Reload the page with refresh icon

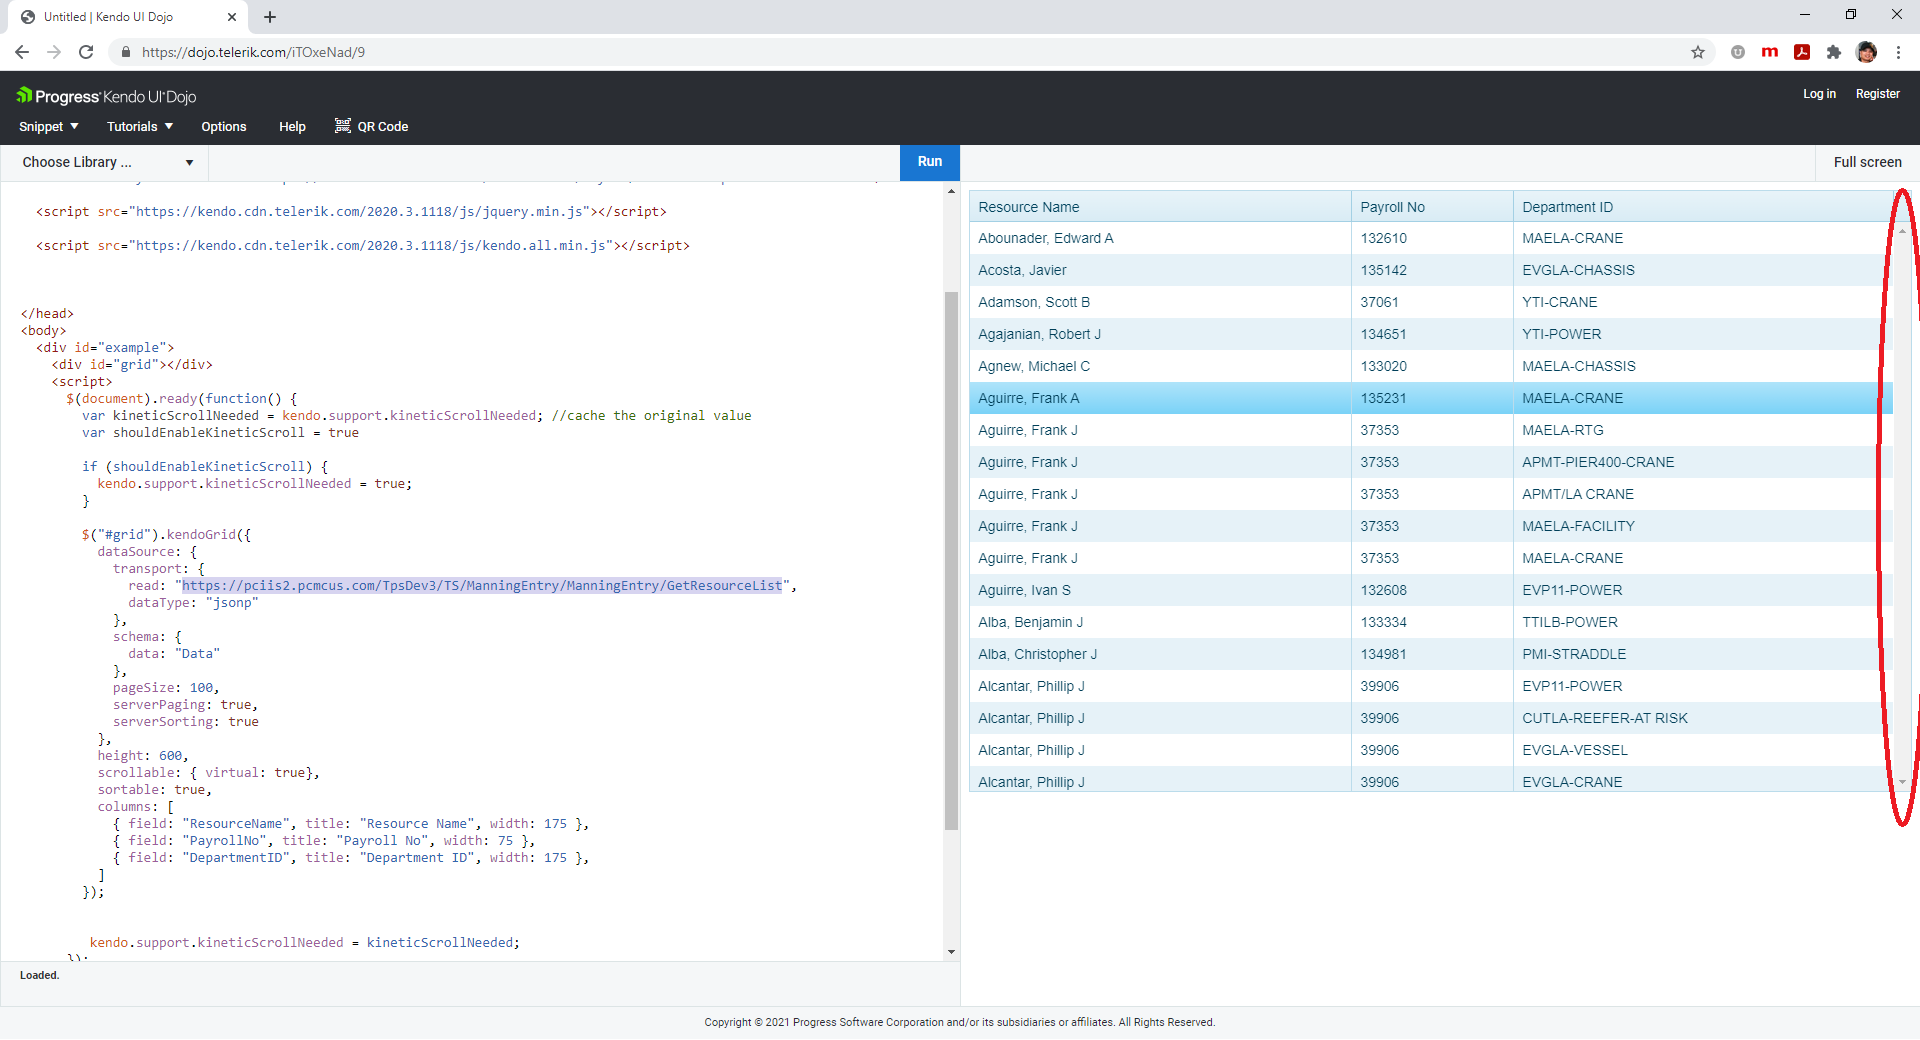pos(86,52)
